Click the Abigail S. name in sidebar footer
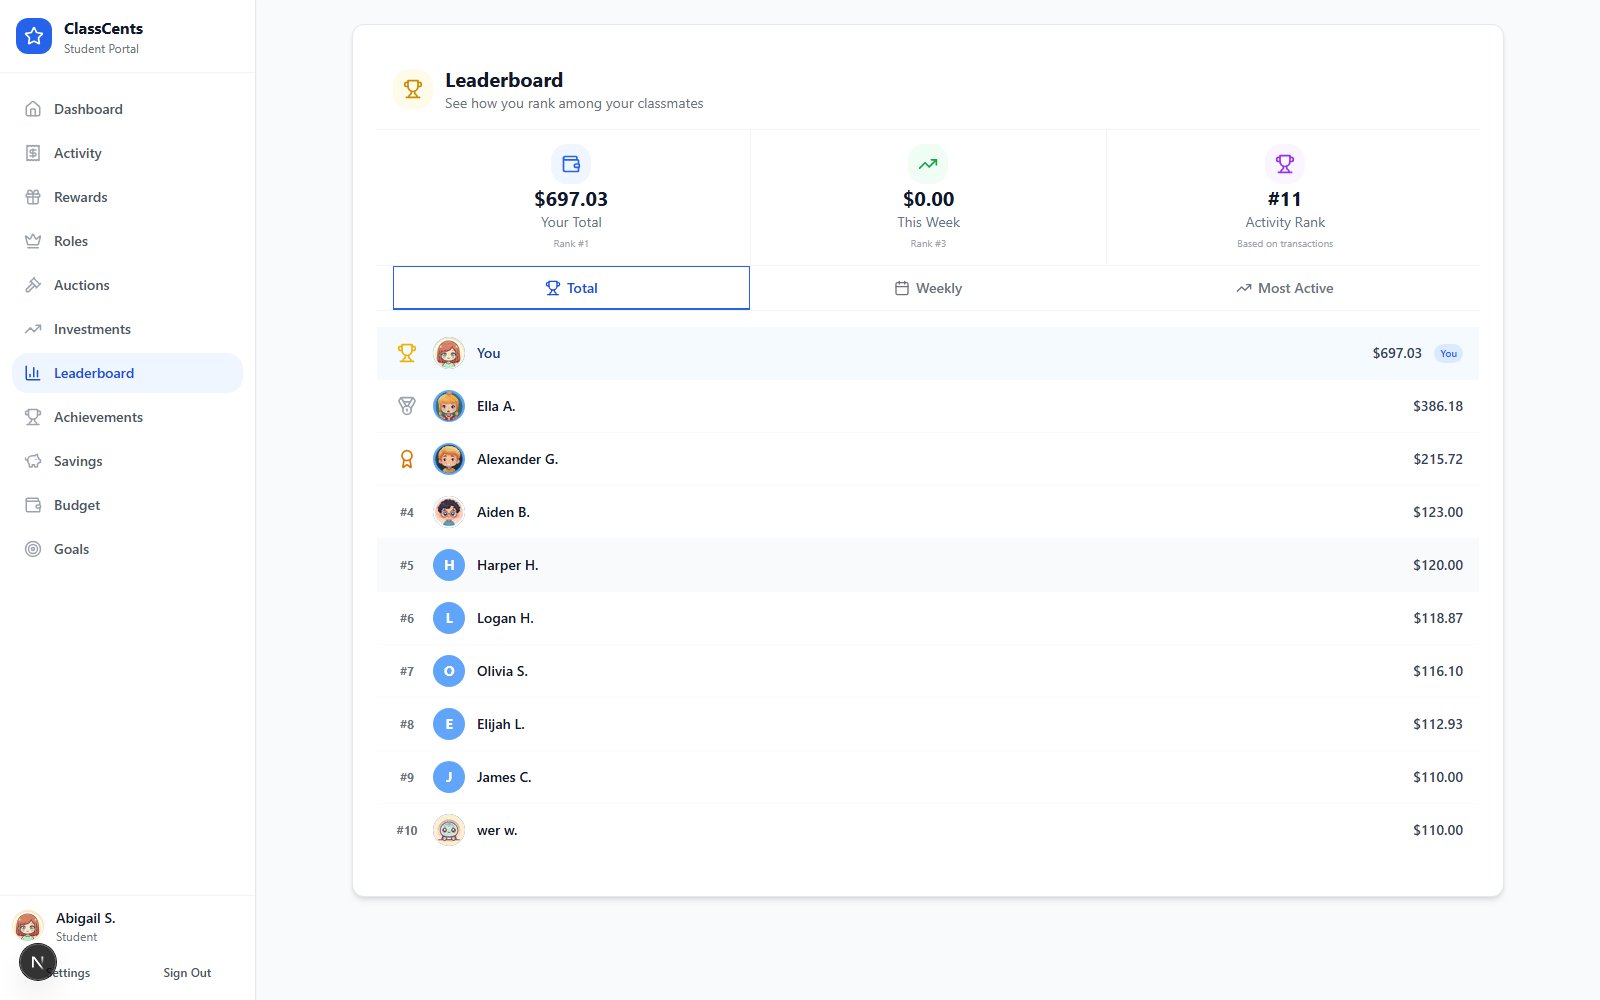The height and width of the screenshot is (1000, 1600). 85,918
